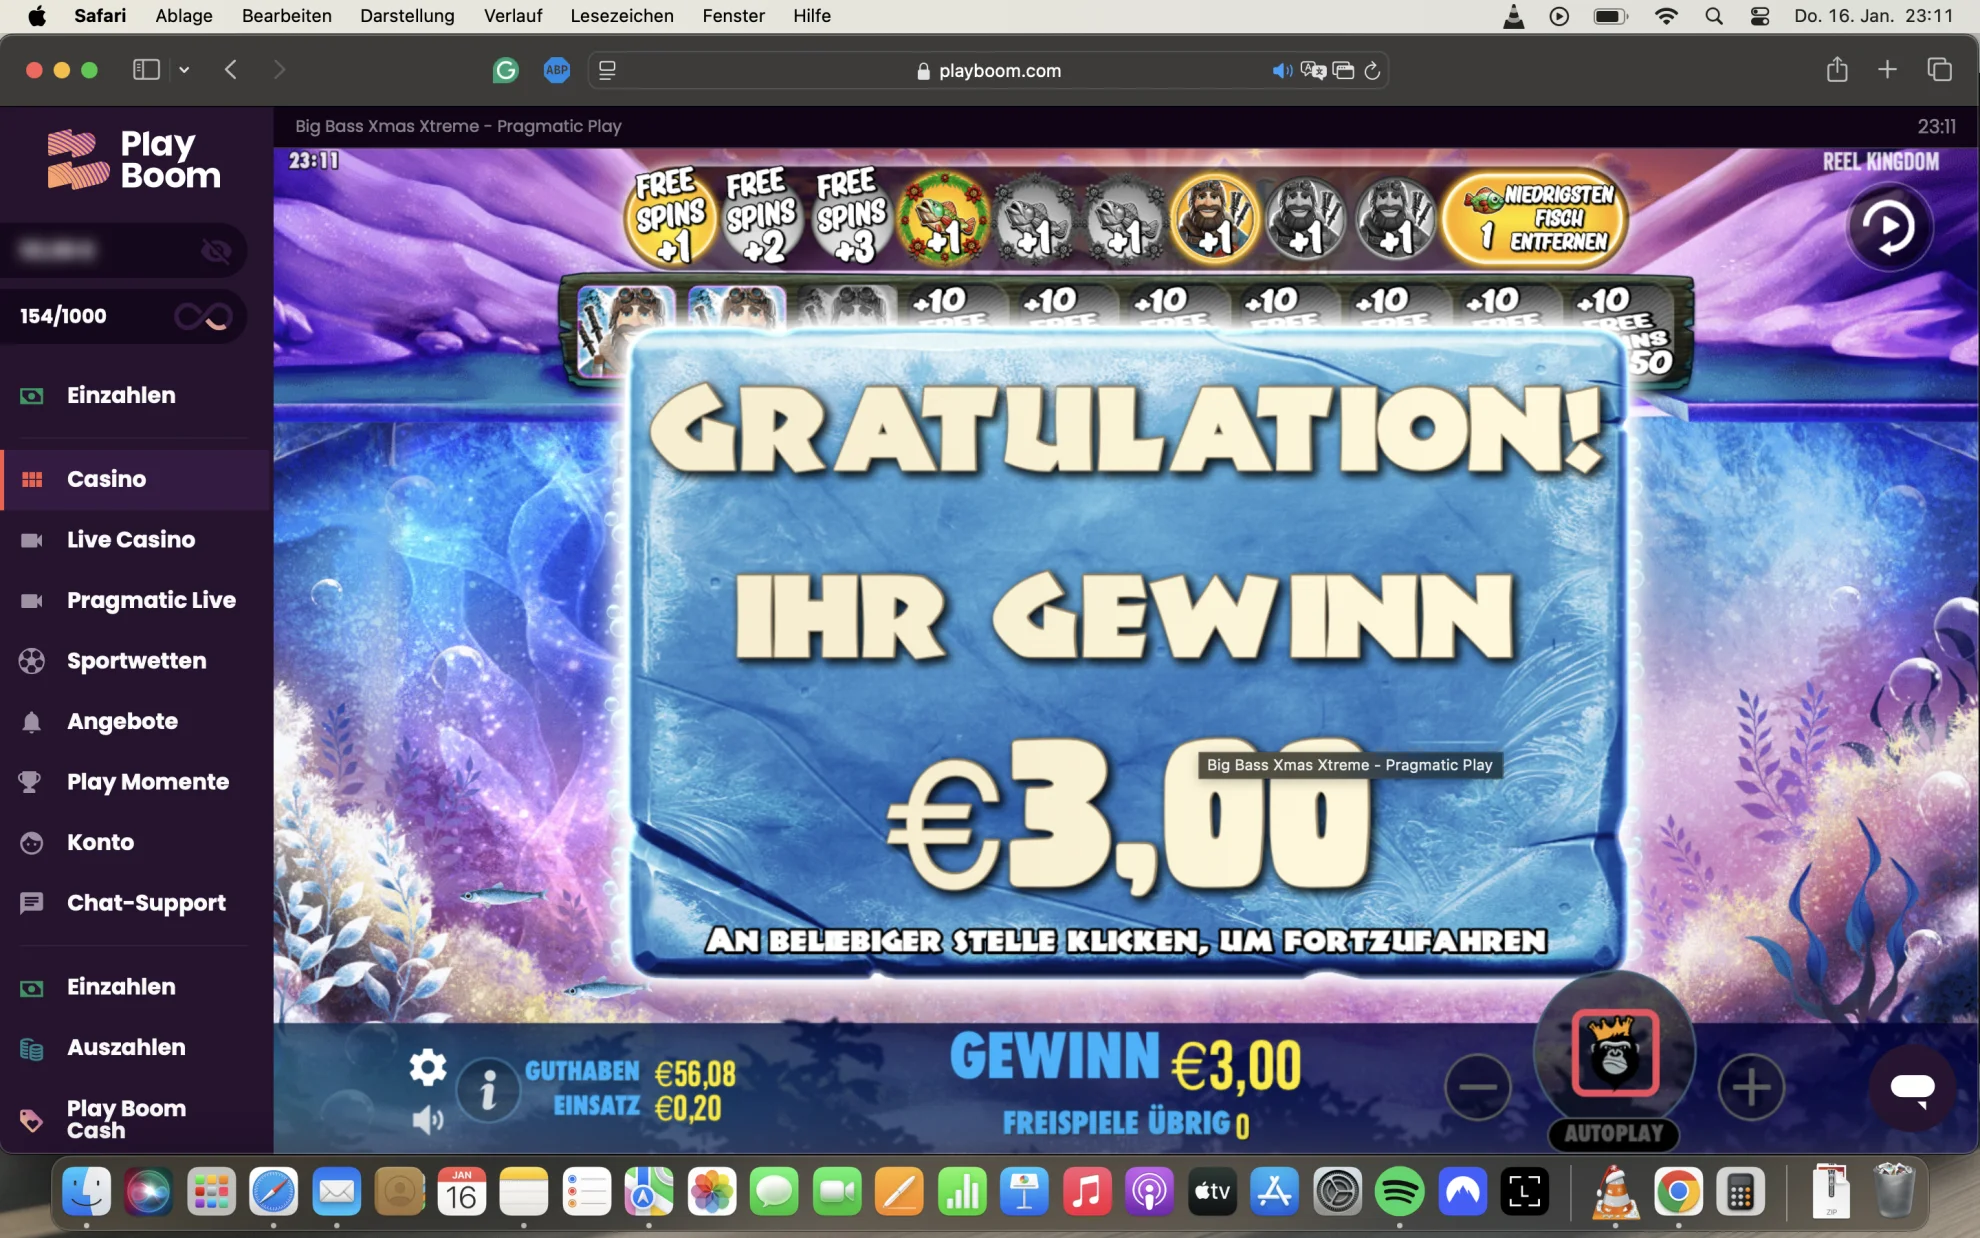Click the replay circular arrow button
This screenshot has width=1980, height=1238.
(1888, 228)
